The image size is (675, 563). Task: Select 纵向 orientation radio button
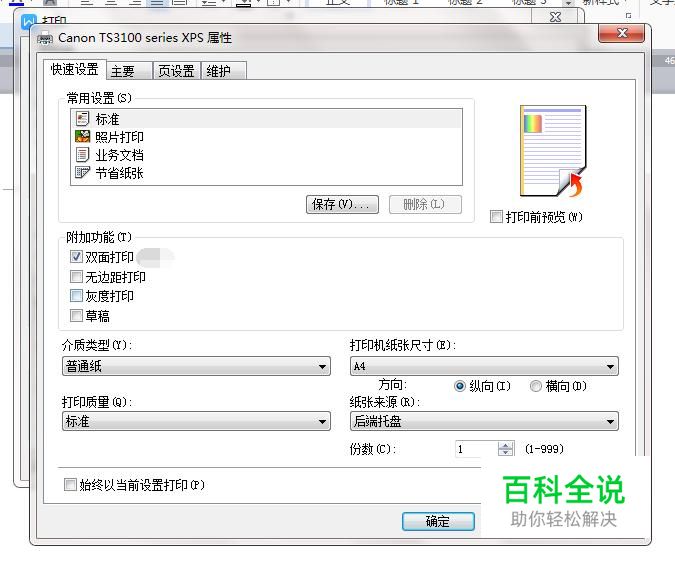click(460, 386)
